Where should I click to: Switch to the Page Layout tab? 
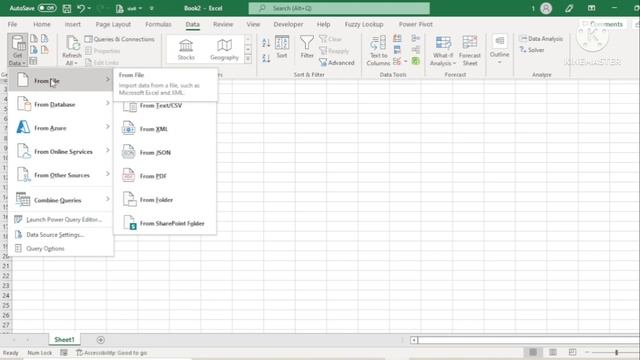click(x=113, y=24)
